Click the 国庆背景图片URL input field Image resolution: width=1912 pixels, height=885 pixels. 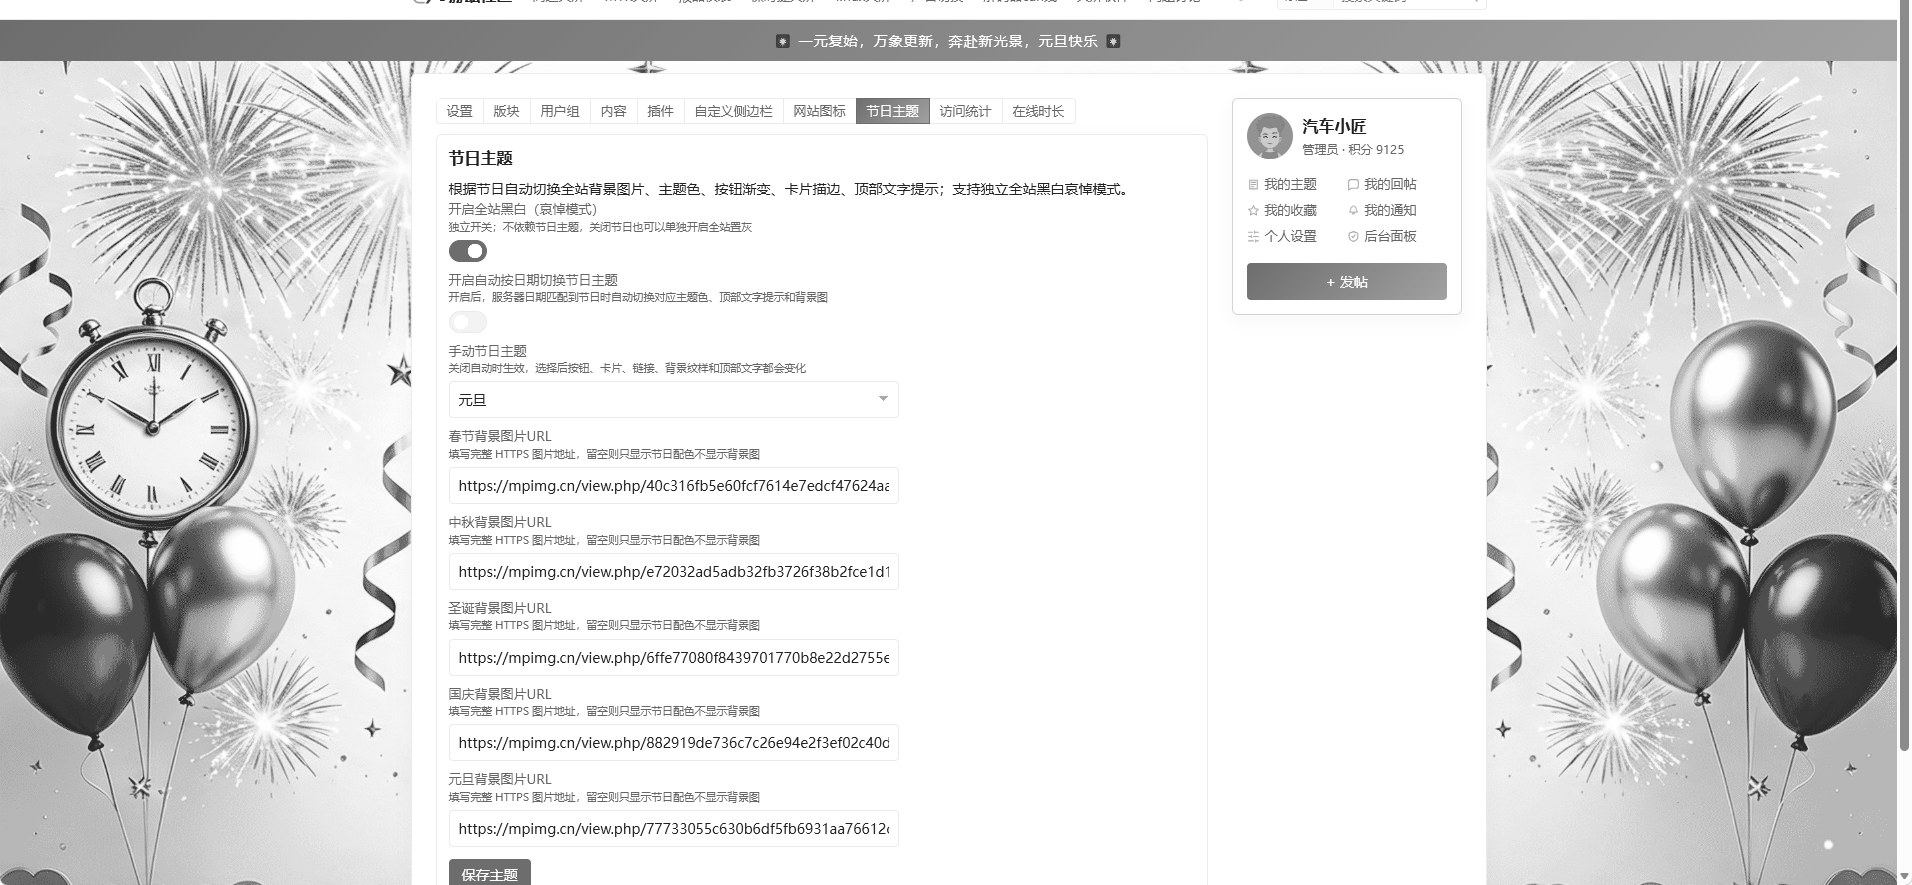(x=673, y=743)
